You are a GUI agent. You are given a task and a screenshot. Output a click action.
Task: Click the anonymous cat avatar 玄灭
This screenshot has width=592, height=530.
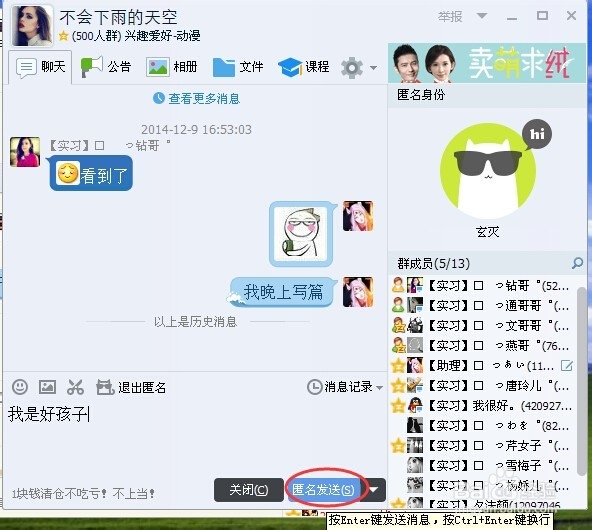tap(488, 171)
